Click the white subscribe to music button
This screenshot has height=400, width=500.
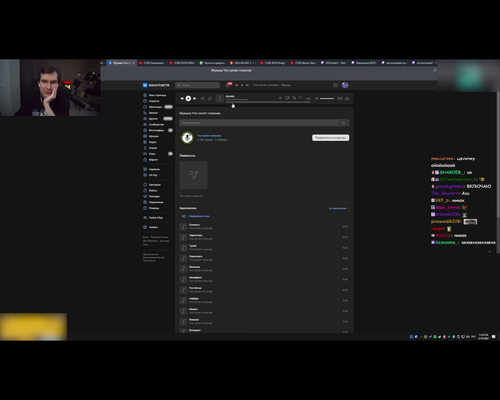331,138
